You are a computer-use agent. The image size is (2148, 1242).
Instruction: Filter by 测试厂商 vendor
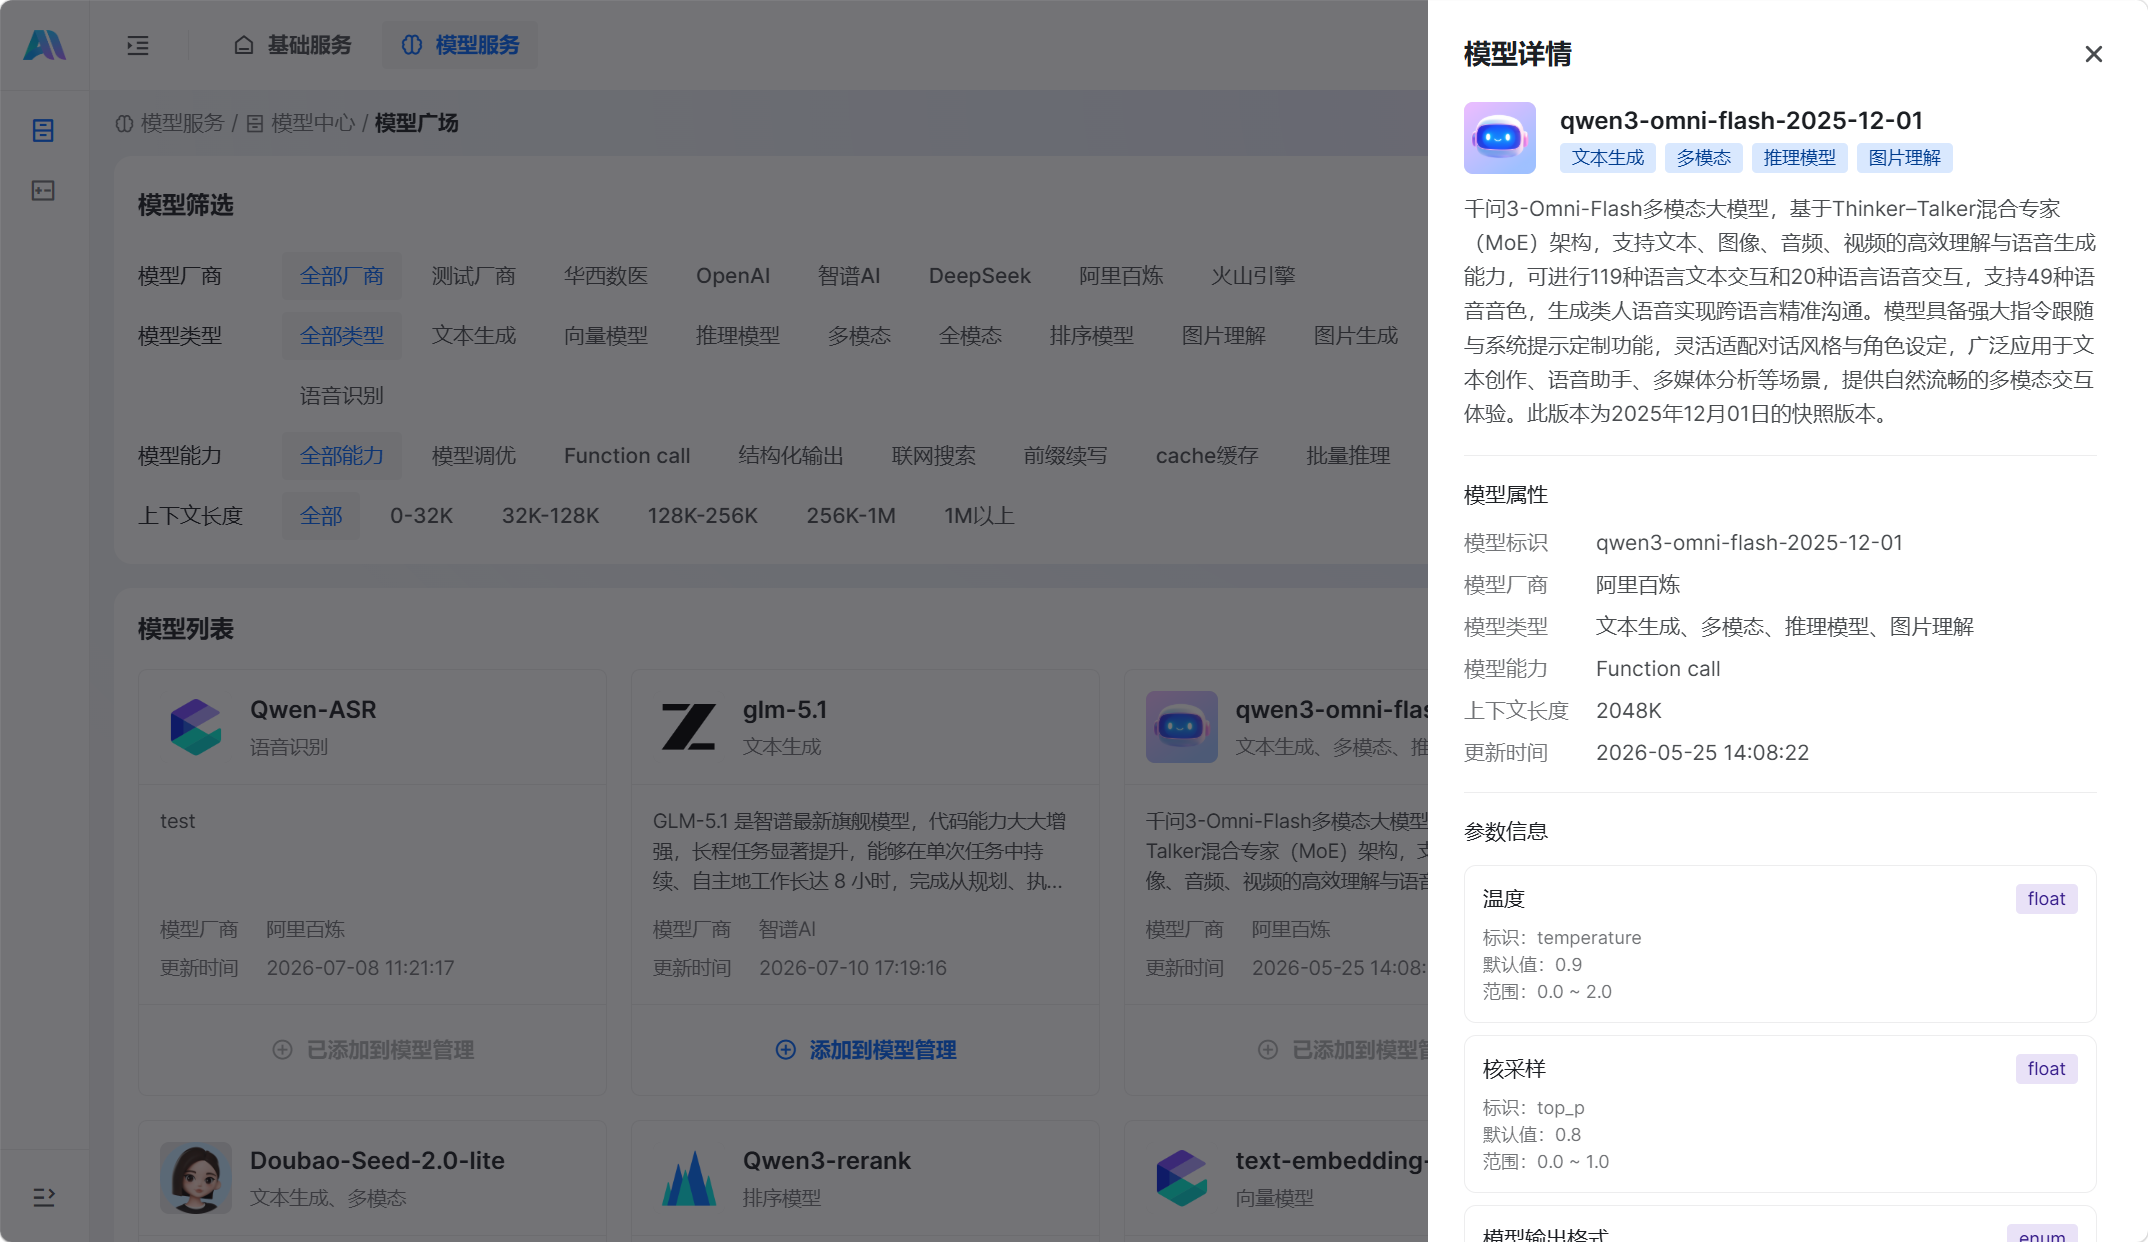474,276
